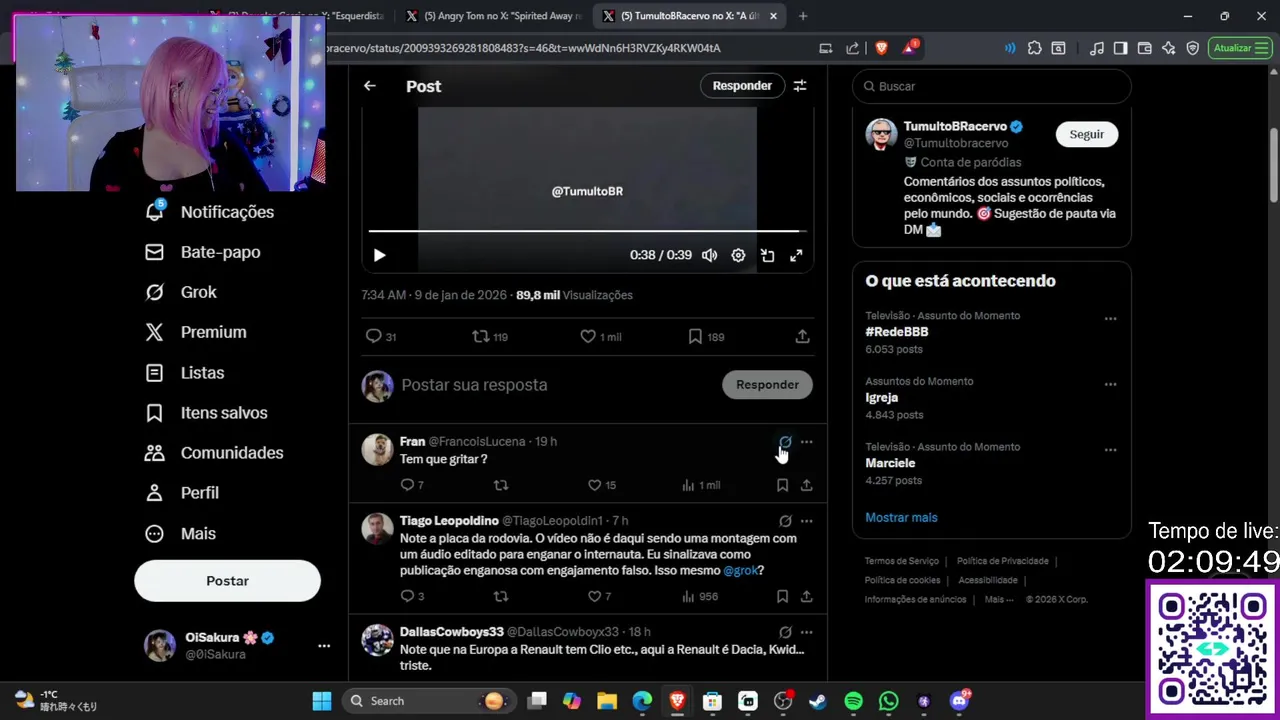Open the #RedeBBB trending topic
Screen dimensions: 1280x720
pos(897,332)
